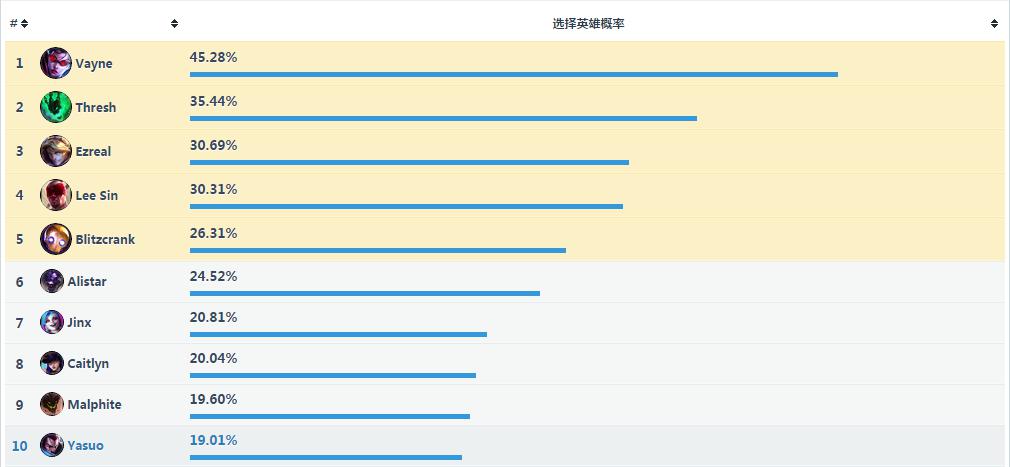
Task: Open the Yasuo name link
Action: pyautogui.click(x=86, y=446)
